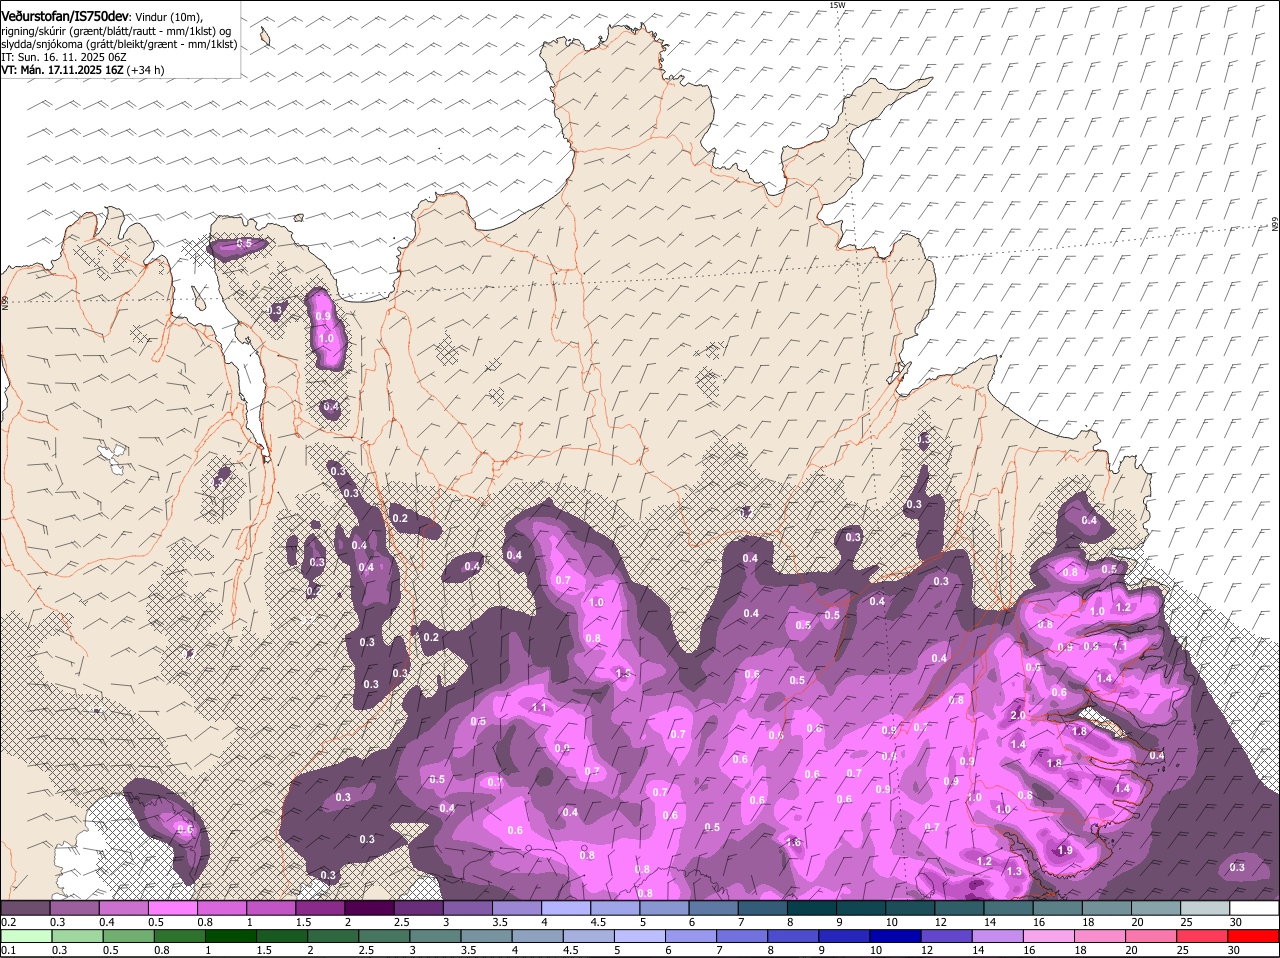Pick the 0.2–0.3 dark purple swatch, upper legend
The width and height of the screenshot is (1280, 958).
click(25, 907)
